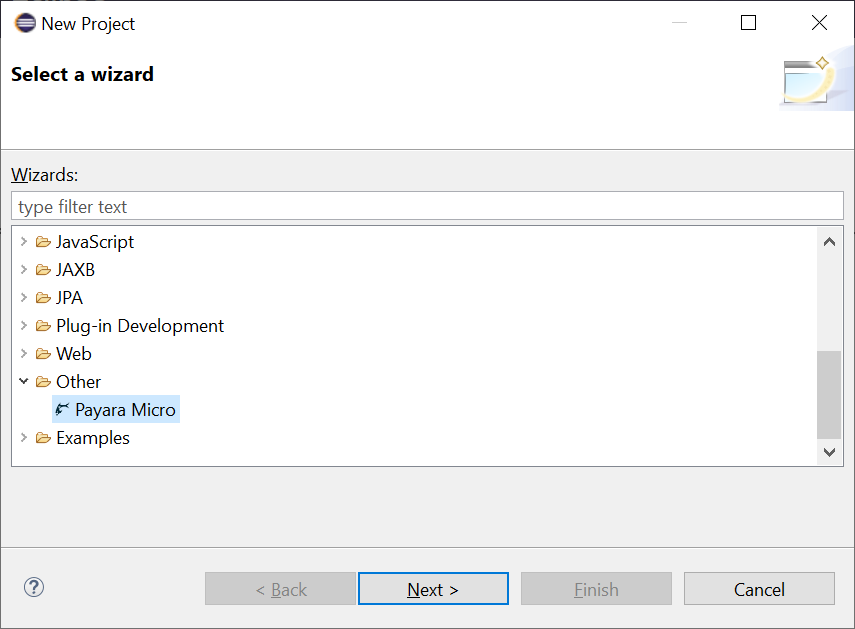
Task: Select the Web tree item label
Action: [74, 354]
